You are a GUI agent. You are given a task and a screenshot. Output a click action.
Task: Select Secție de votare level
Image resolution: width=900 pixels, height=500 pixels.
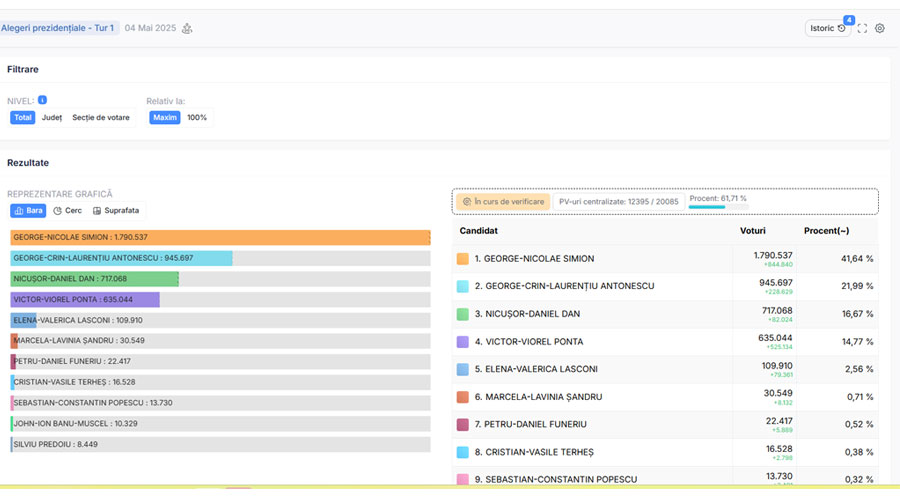[101, 117]
